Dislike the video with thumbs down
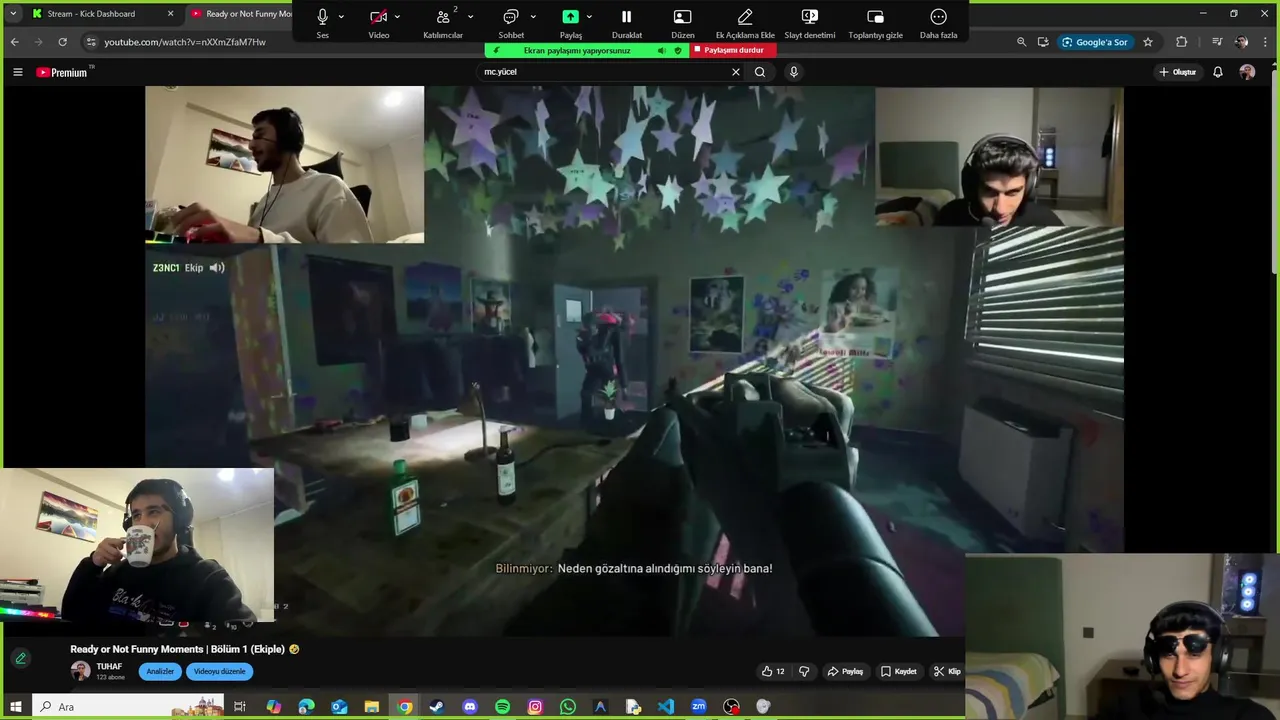 [x=804, y=671]
